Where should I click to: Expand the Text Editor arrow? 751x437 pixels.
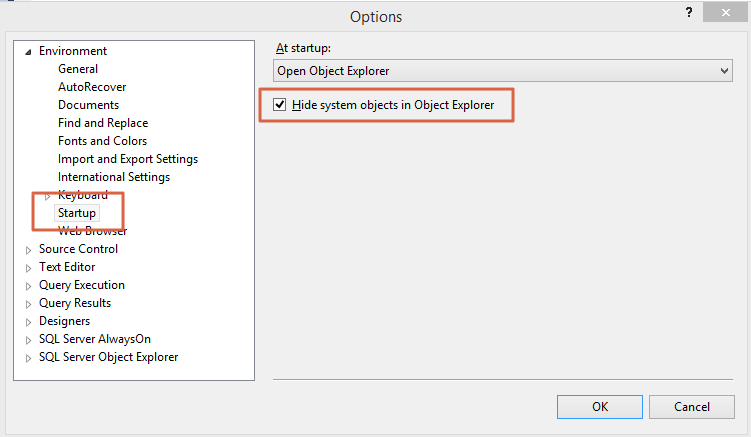[28, 268]
